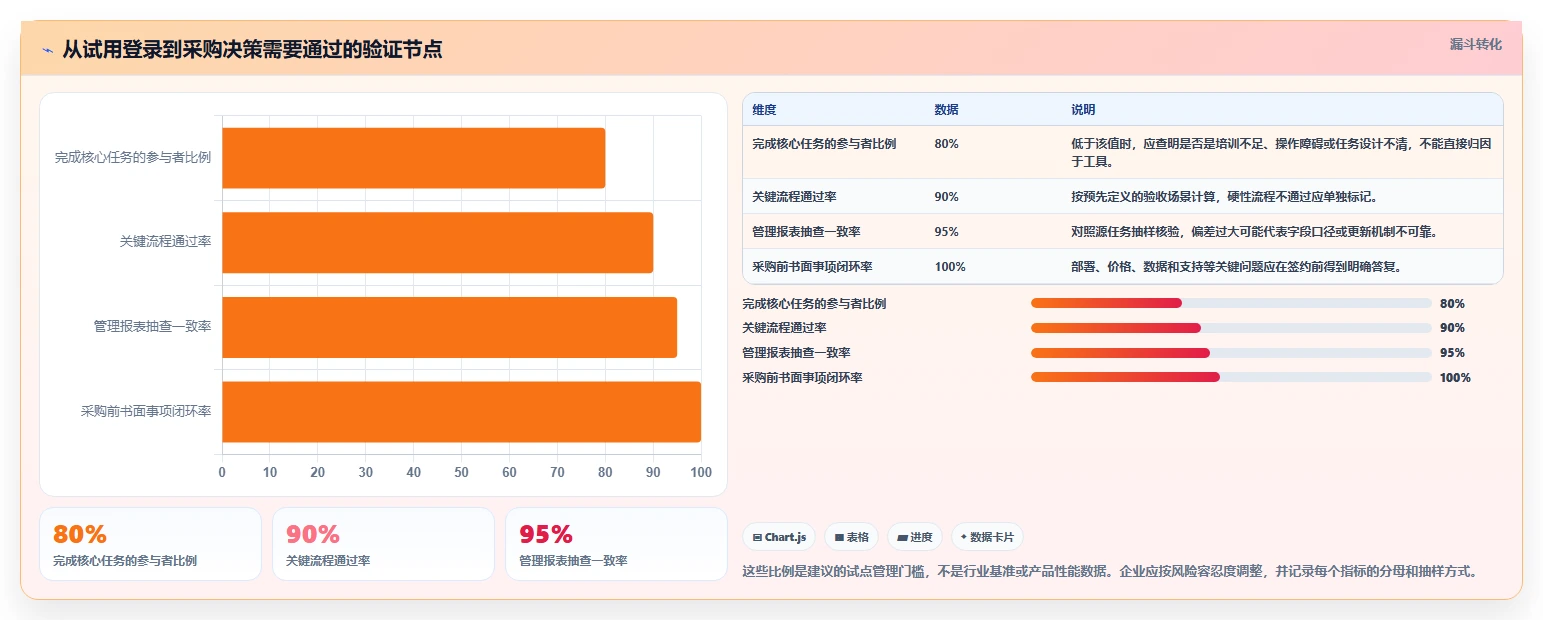The image size is (1543, 620).
Task: Click the 90% progress bar for 关键流程通过率
Action: 1231,328
